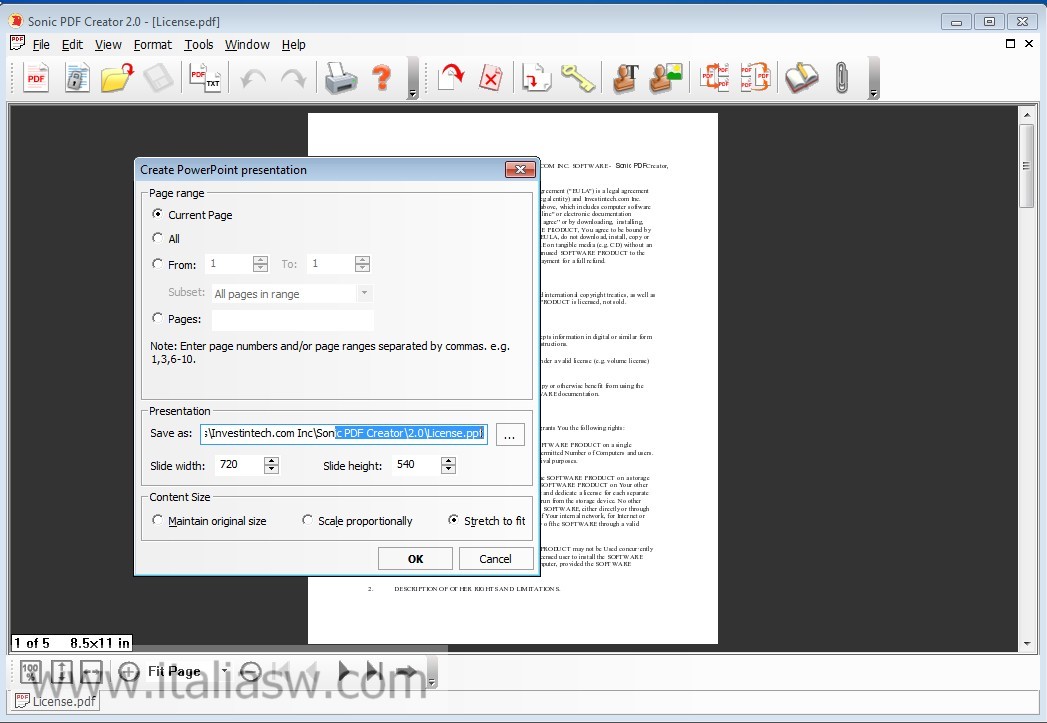The image size is (1047, 723).
Task: Click Cancel in the PowerPoint dialog
Action: (x=495, y=559)
